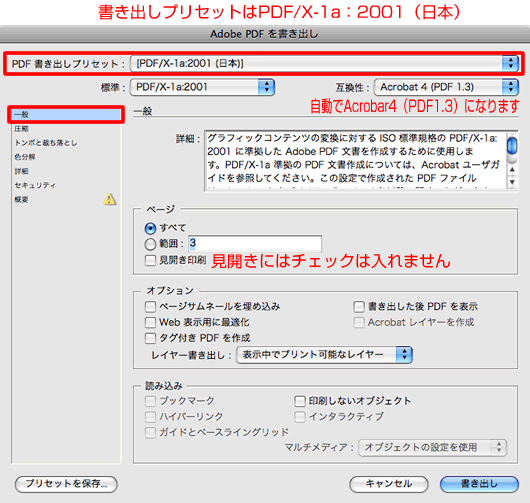Click the 範囲 page range input field
Screen dimensions: 530x503
(255, 243)
